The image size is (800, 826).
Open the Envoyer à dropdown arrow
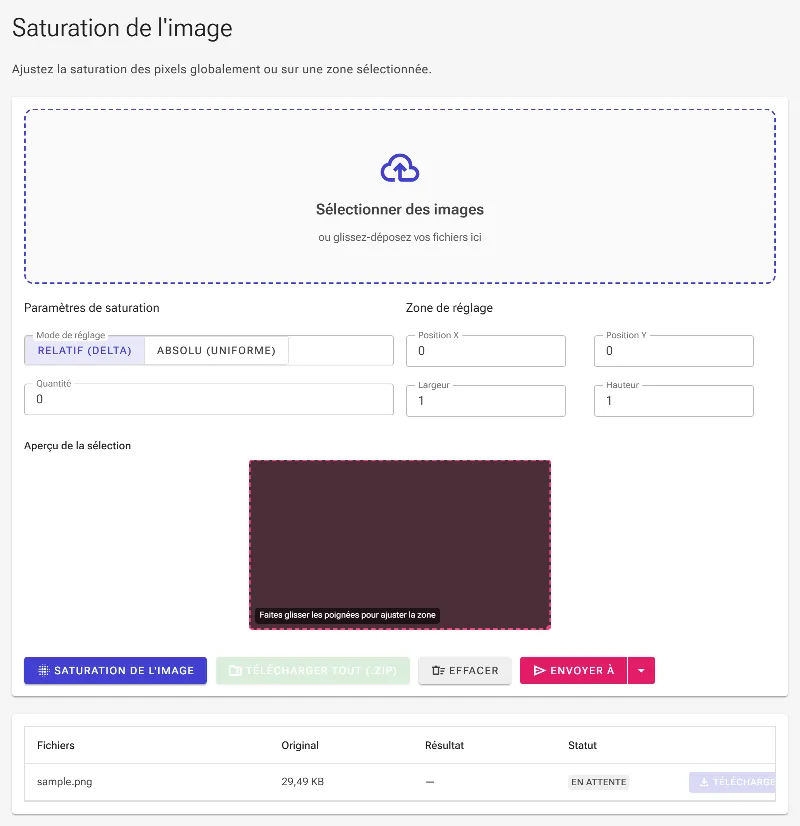[641, 671]
